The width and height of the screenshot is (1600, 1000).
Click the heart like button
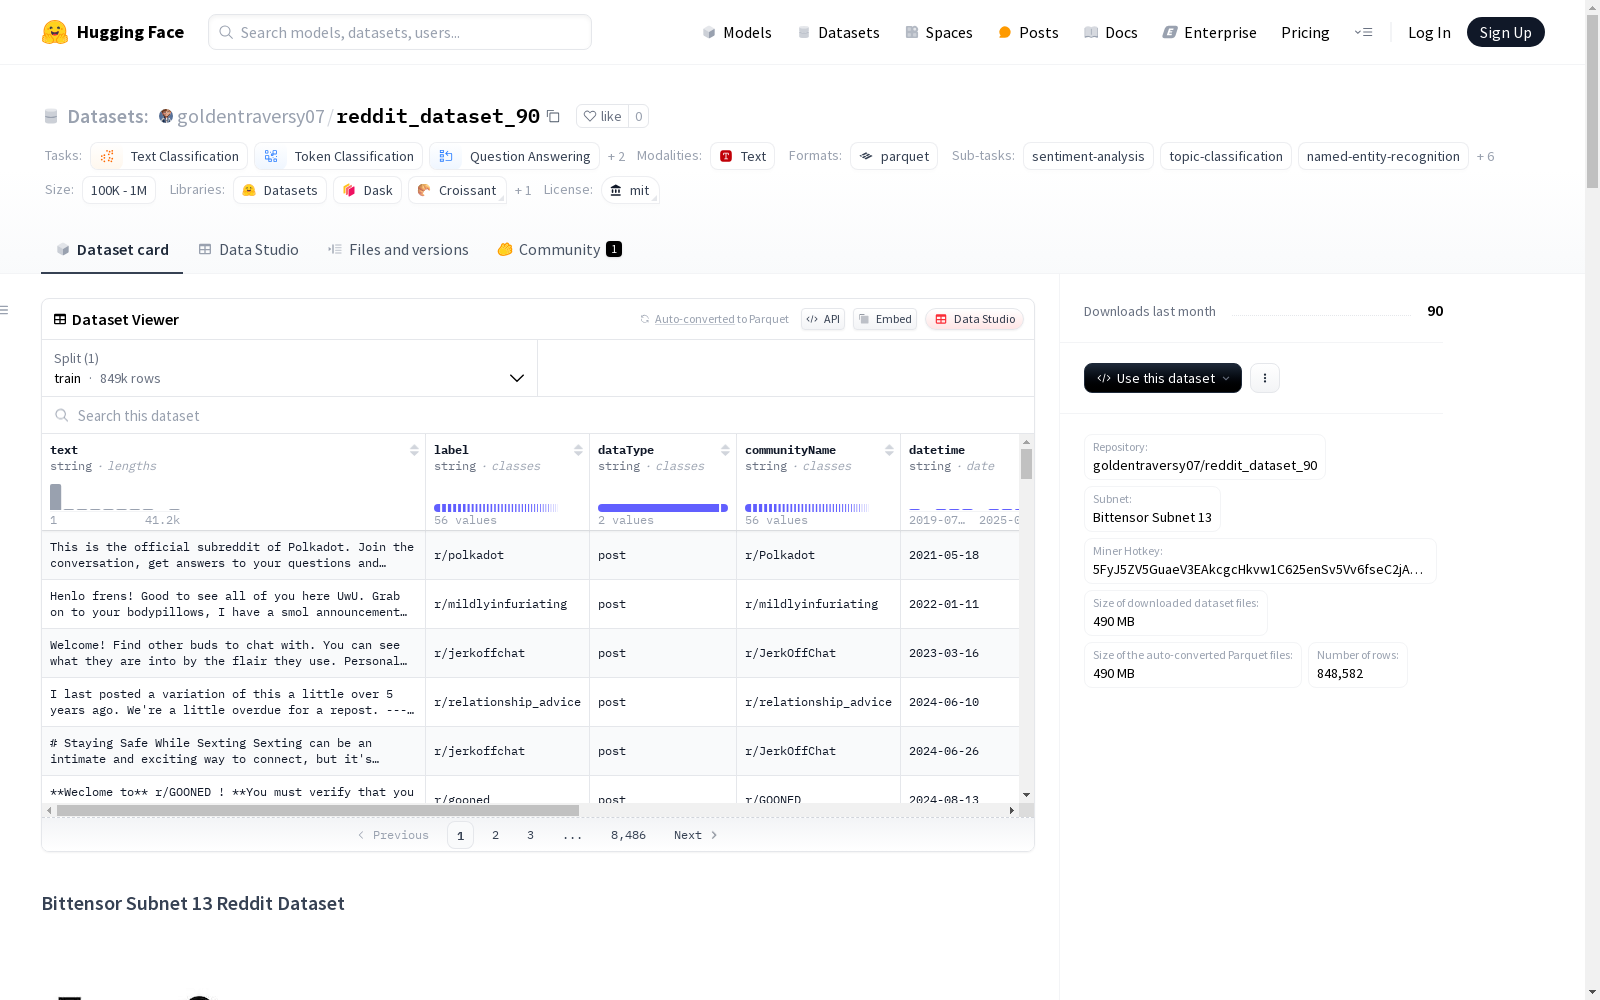602,116
